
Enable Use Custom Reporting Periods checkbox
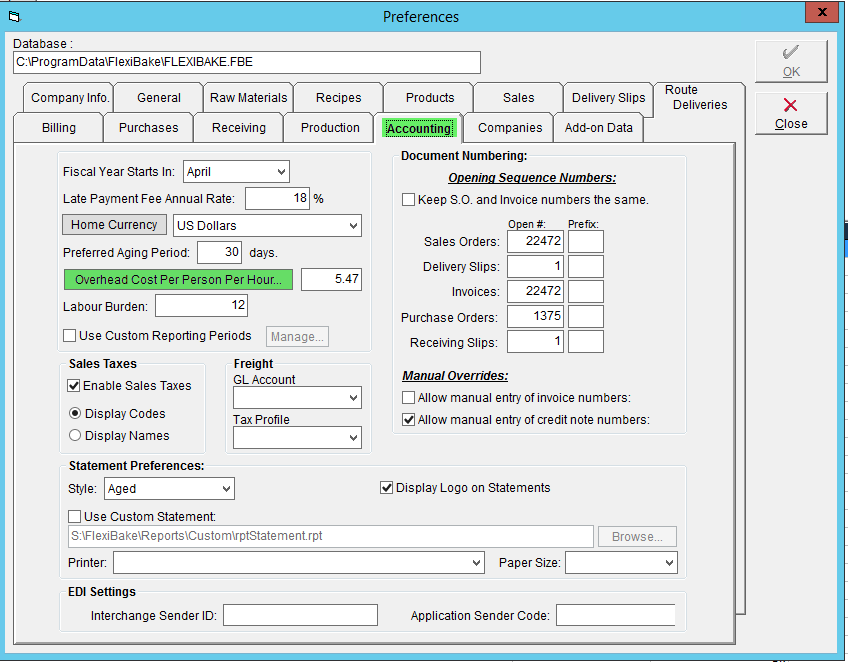coord(69,335)
